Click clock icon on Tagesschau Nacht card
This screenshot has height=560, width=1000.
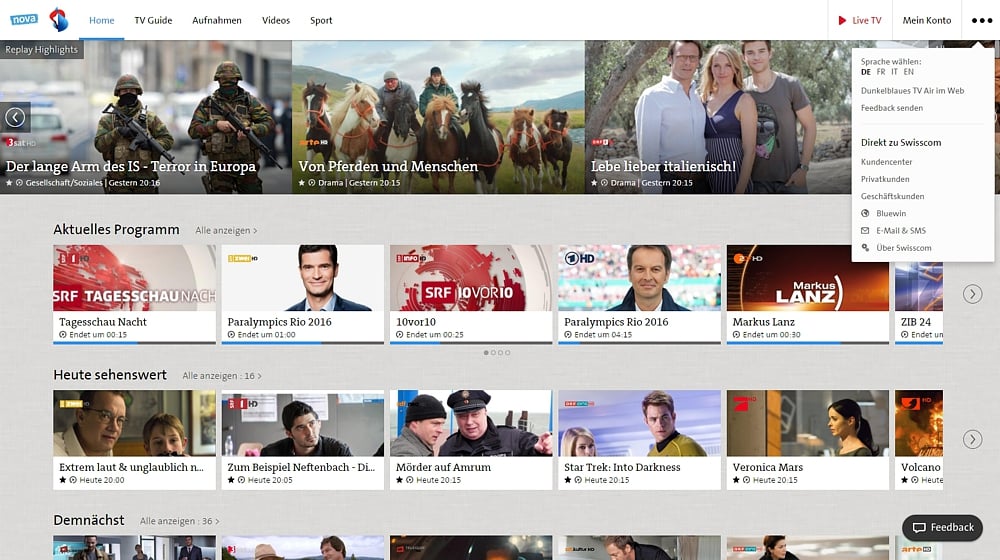tap(62, 334)
